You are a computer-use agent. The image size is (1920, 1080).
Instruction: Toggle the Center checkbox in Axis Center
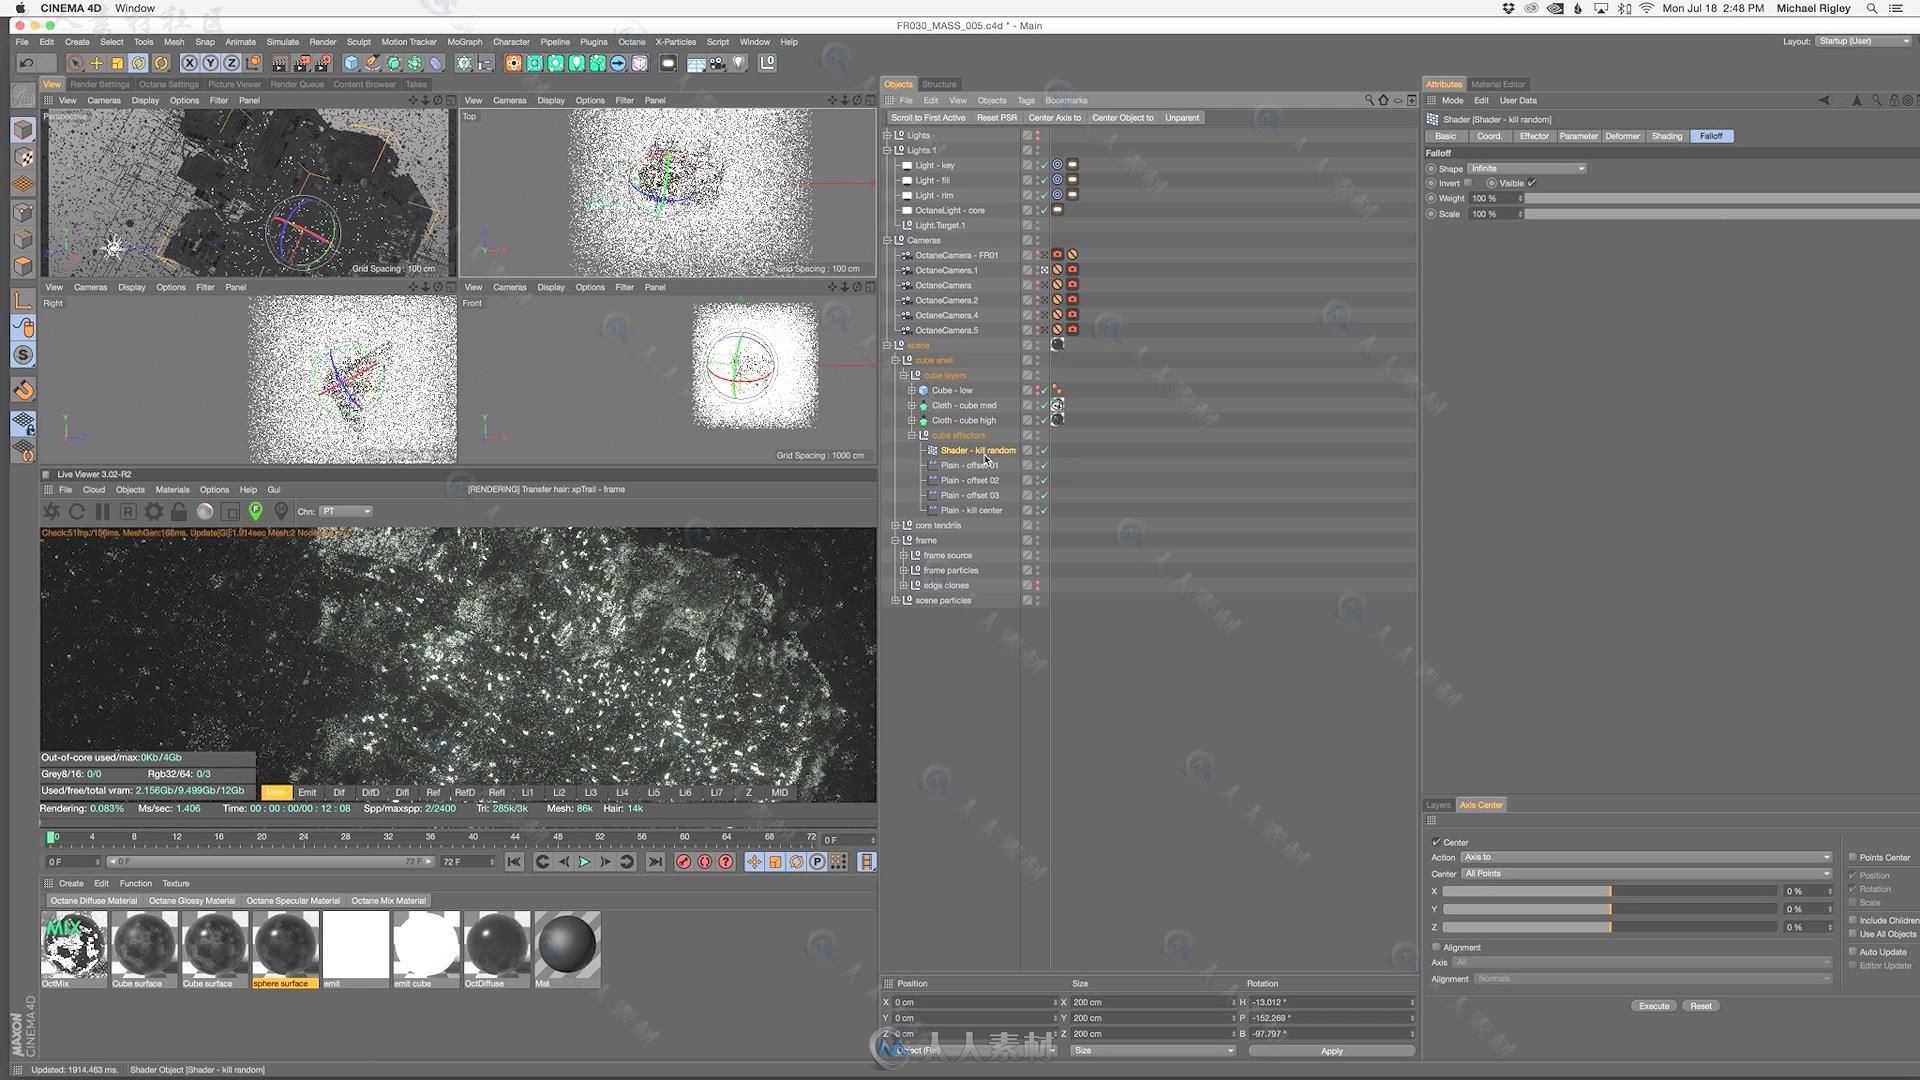click(1436, 842)
